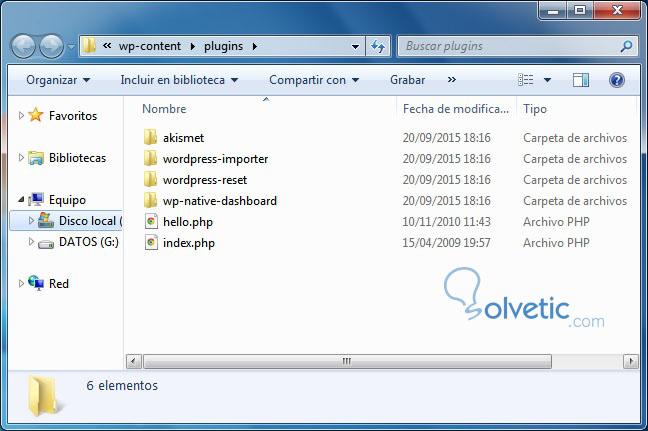Select plugins in the address breadcrumb
This screenshot has height=431, width=648.
223,46
